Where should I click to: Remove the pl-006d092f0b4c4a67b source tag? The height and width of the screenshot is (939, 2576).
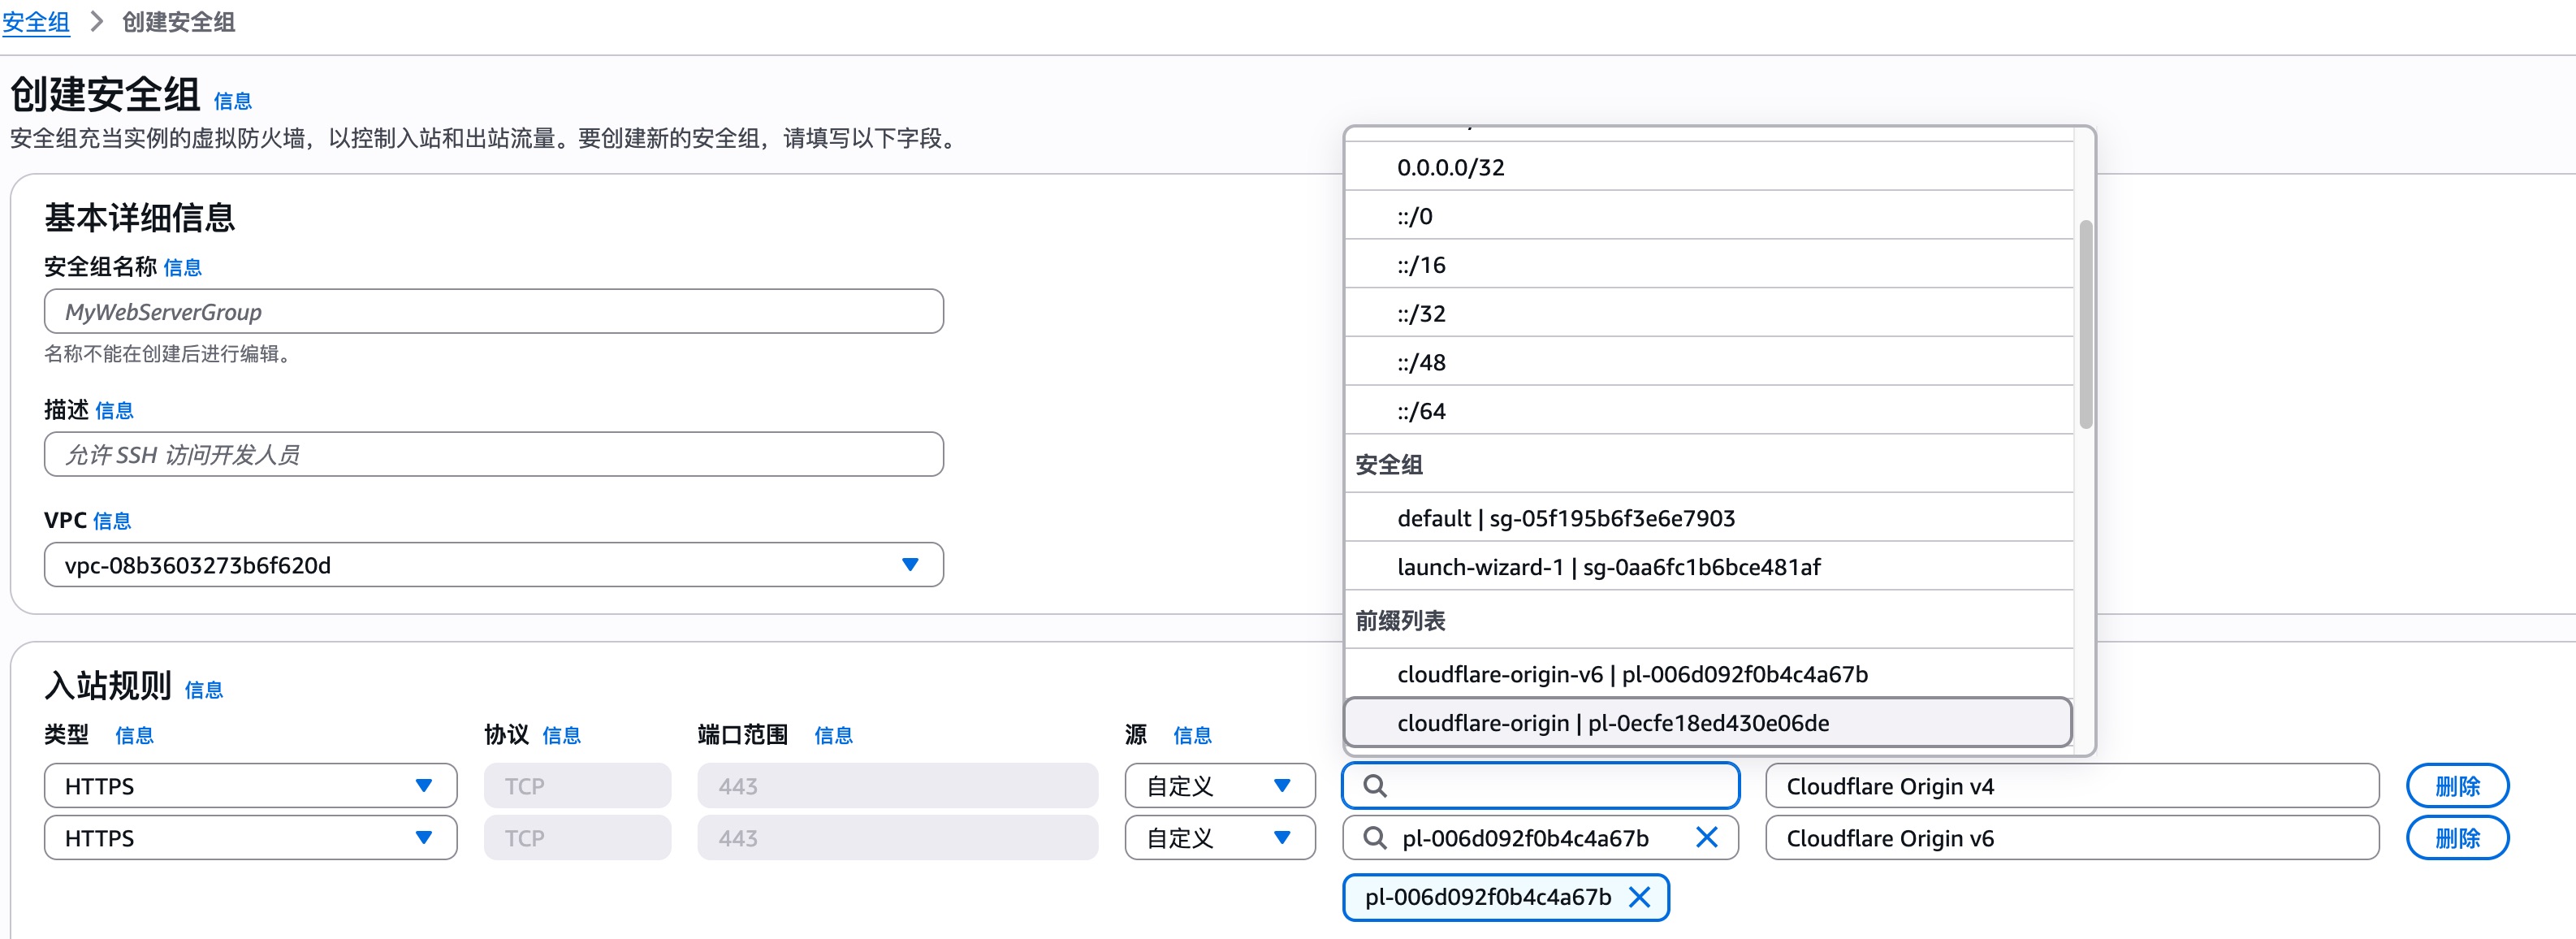click(1639, 897)
